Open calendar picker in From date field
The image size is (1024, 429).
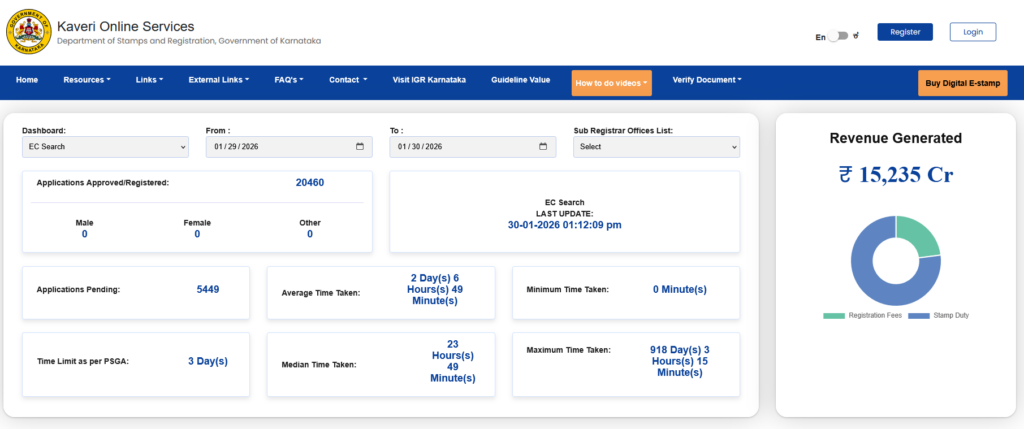360,147
